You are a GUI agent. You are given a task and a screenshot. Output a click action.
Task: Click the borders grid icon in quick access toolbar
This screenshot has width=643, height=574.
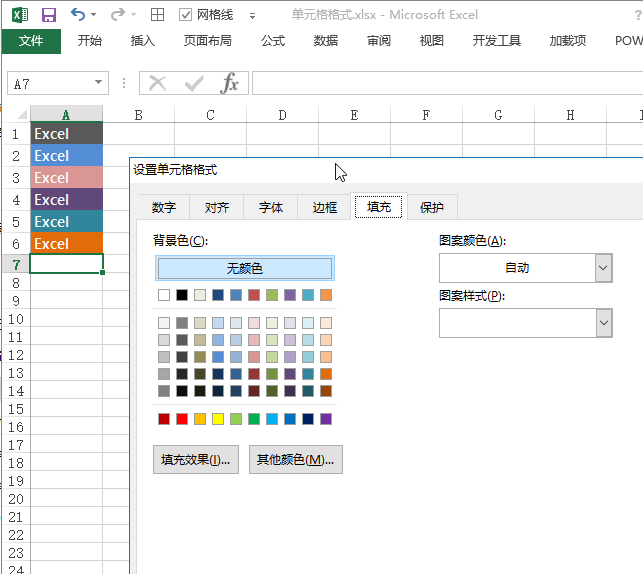click(x=157, y=15)
